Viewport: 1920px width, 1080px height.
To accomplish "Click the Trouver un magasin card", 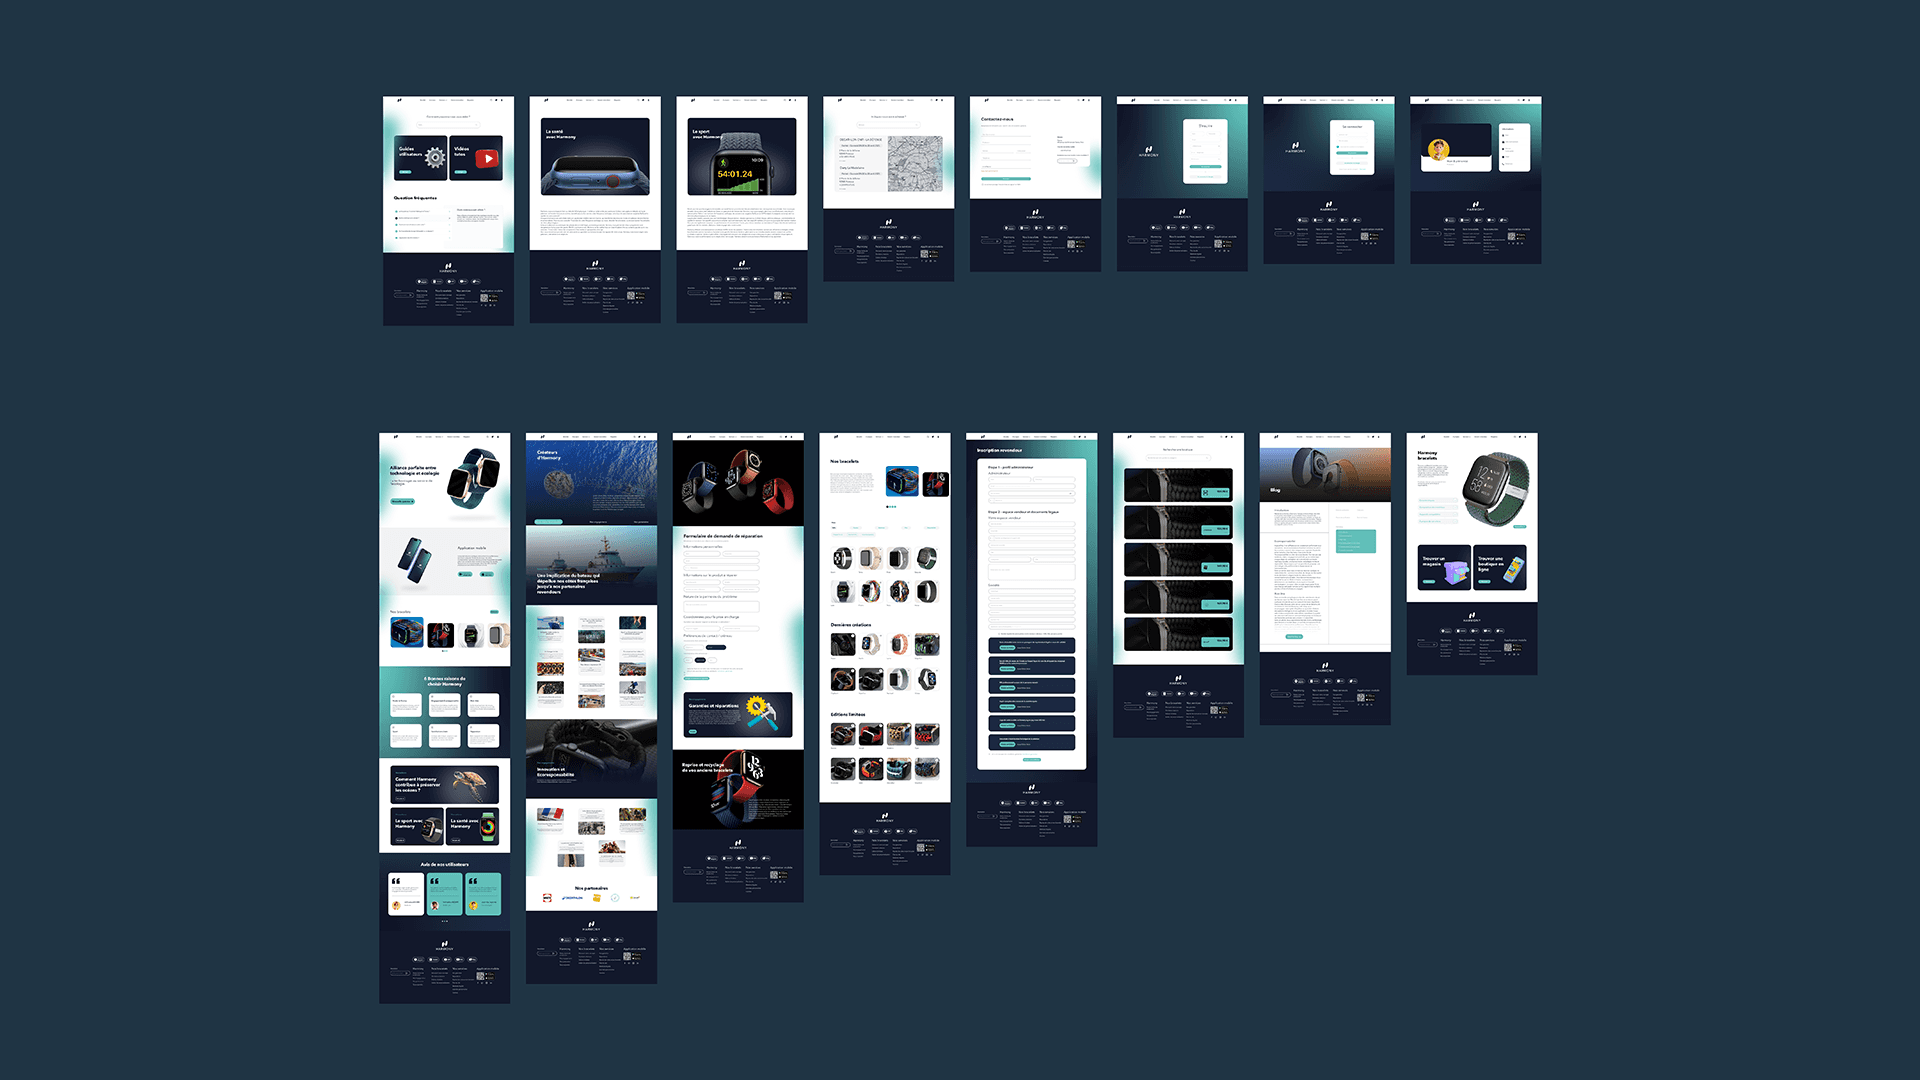I will pyautogui.click(x=1443, y=567).
